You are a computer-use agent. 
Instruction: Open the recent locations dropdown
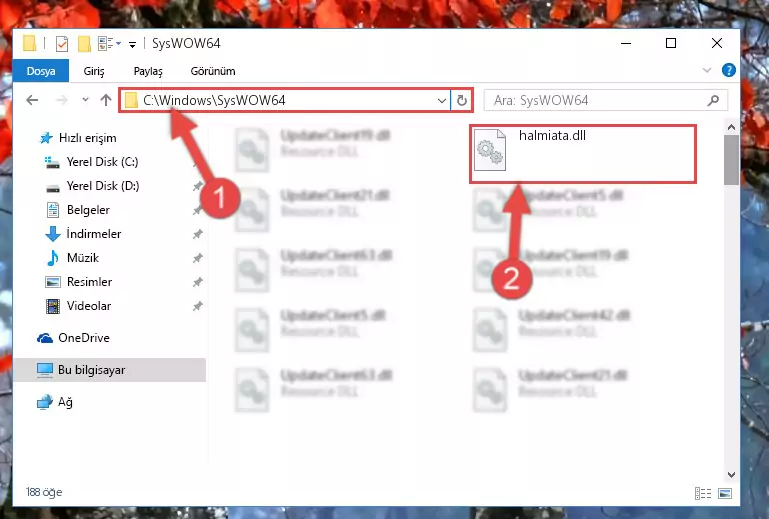click(85, 100)
